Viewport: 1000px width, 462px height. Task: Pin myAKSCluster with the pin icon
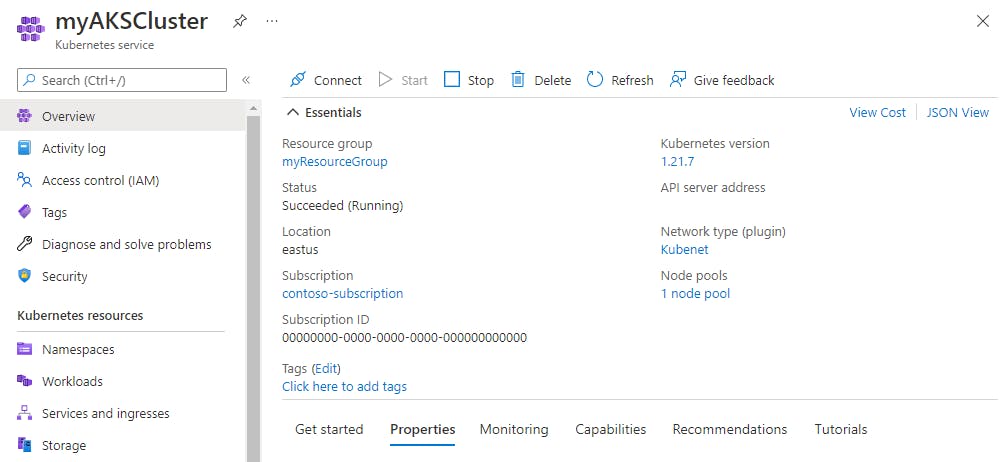[239, 22]
